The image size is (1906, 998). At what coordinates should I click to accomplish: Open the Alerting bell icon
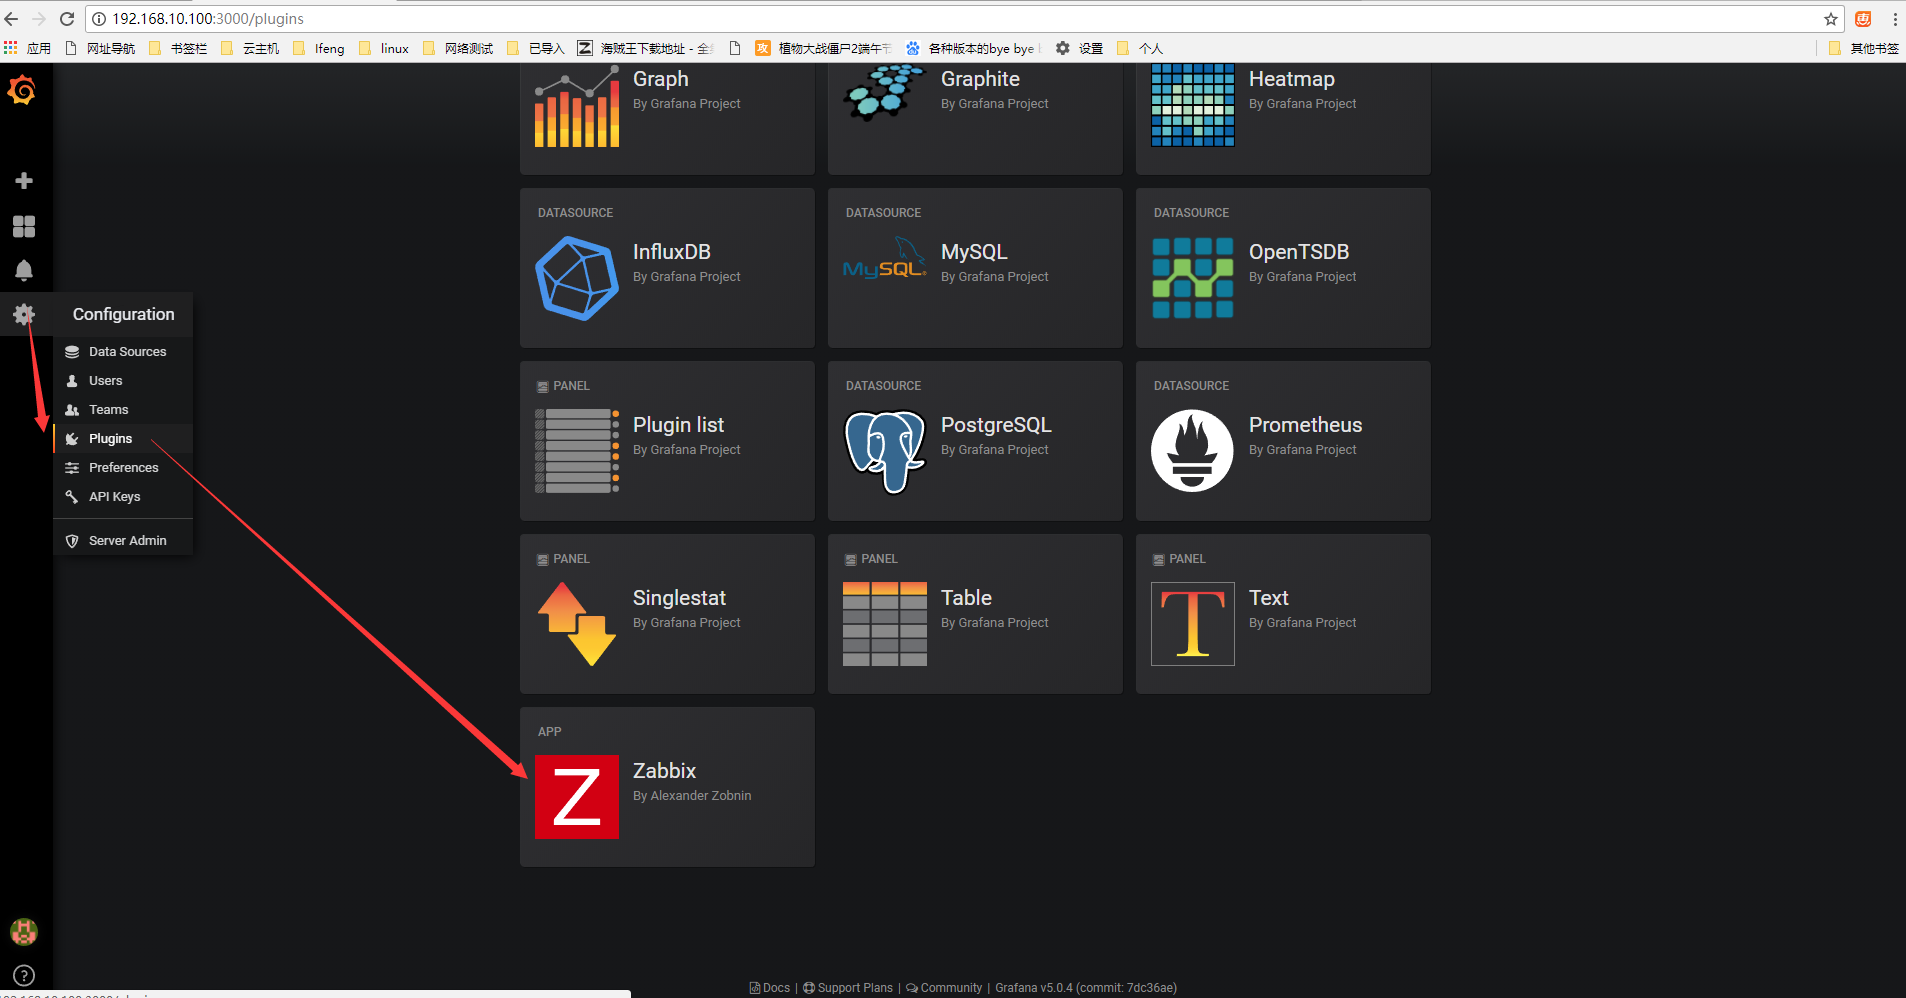[x=24, y=271]
